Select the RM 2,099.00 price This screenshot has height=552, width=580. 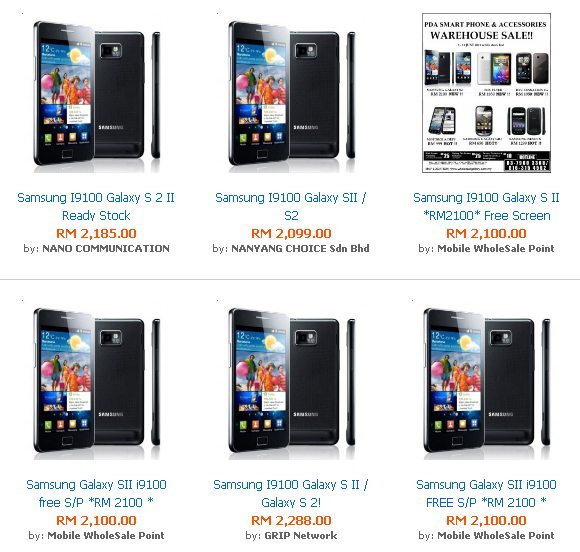click(x=291, y=233)
